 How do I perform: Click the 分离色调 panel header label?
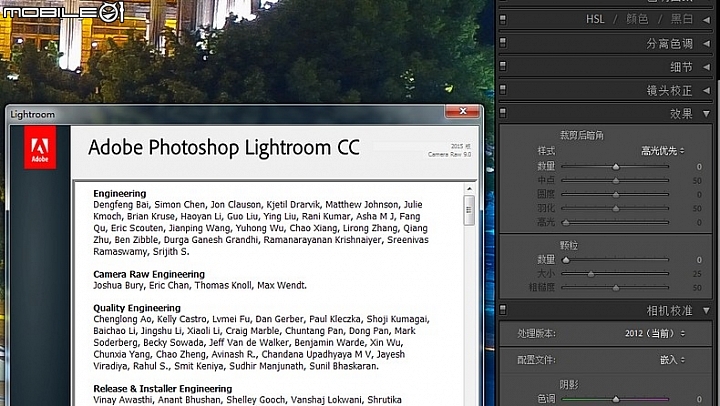click(669, 44)
